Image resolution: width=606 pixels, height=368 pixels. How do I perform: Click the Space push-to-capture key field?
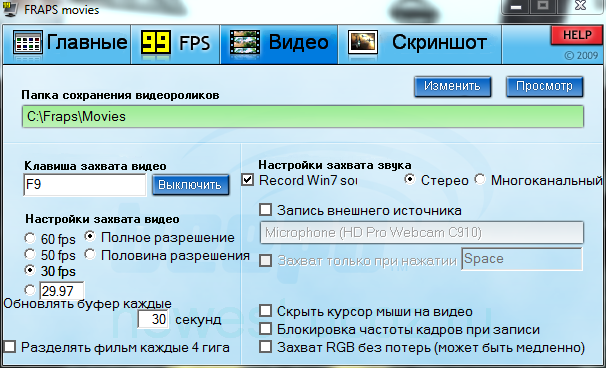[x=522, y=259]
